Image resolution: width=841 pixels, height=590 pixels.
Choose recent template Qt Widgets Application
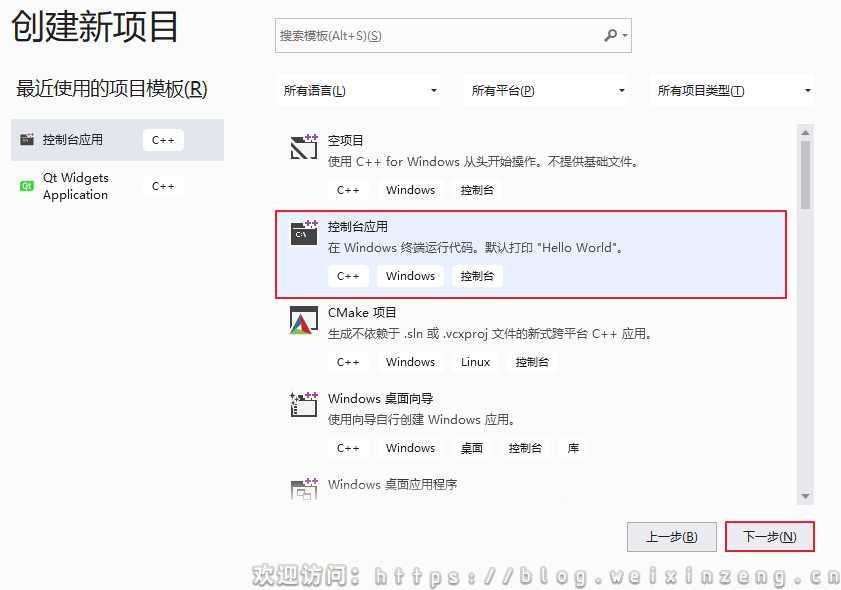coord(117,186)
